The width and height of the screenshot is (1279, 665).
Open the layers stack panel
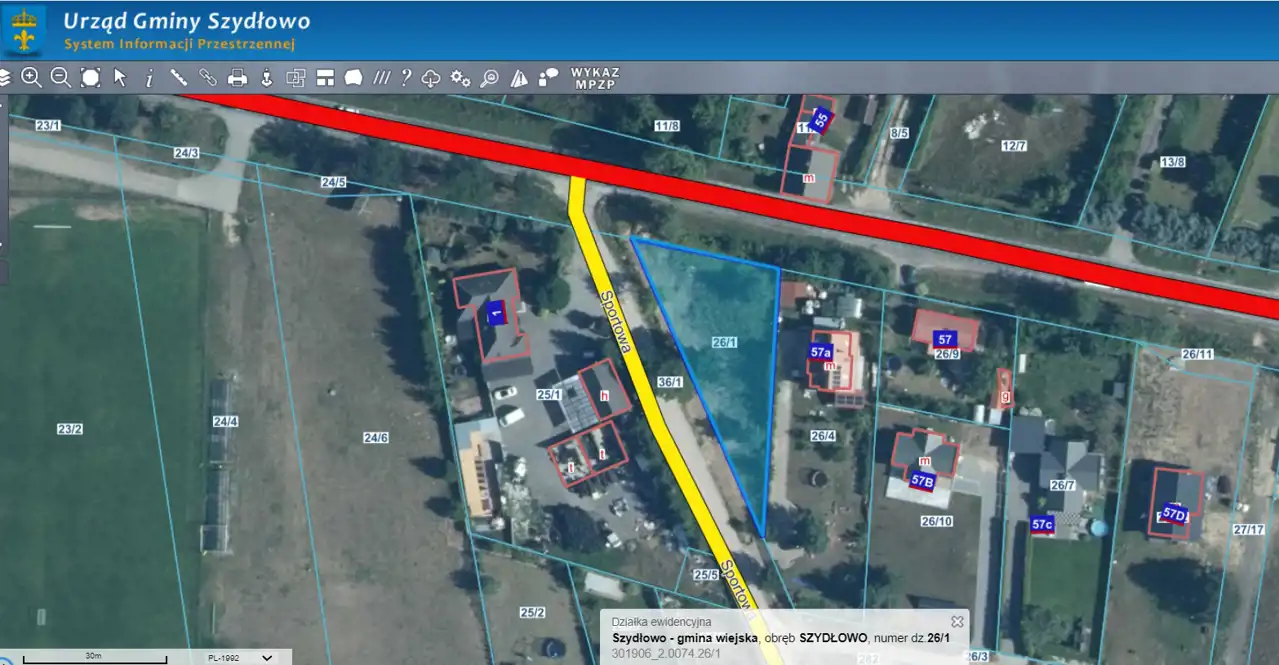point(4,78)
